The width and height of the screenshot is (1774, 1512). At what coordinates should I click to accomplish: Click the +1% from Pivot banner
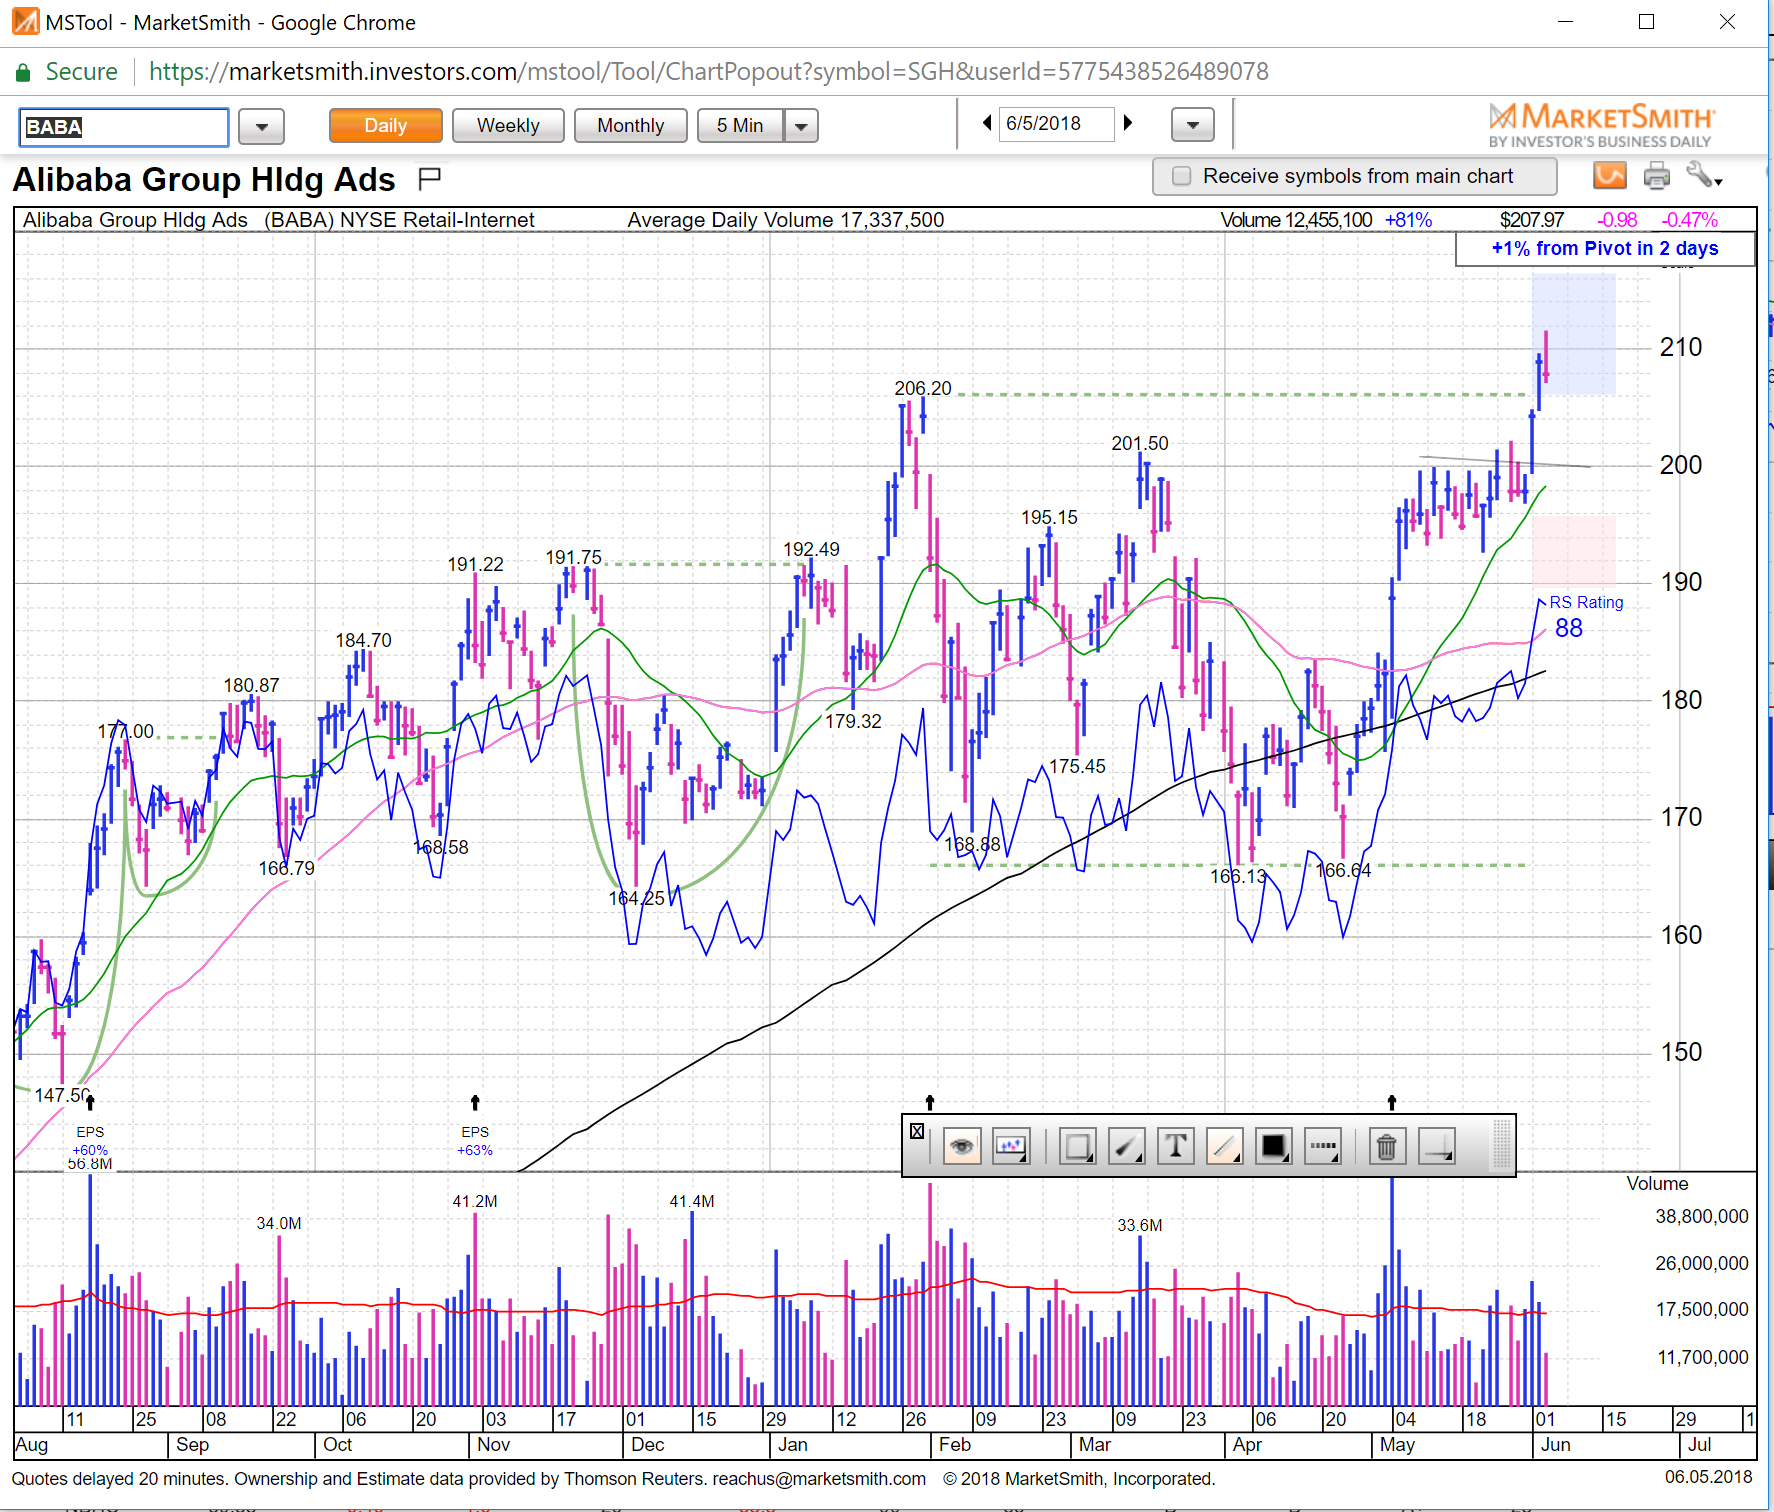point(1605,249)
